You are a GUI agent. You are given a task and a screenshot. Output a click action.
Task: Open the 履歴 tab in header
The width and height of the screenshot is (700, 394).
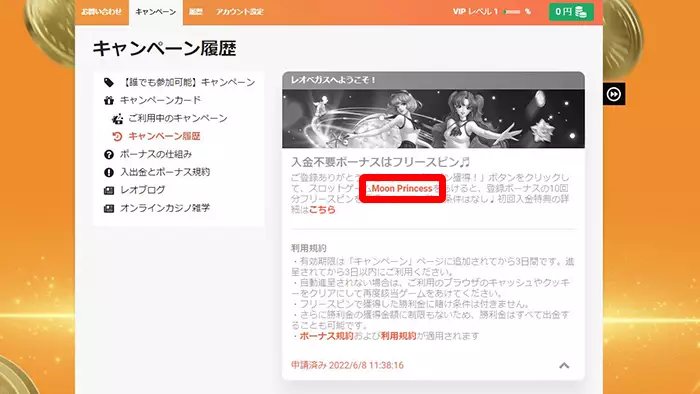pos(196,12)
